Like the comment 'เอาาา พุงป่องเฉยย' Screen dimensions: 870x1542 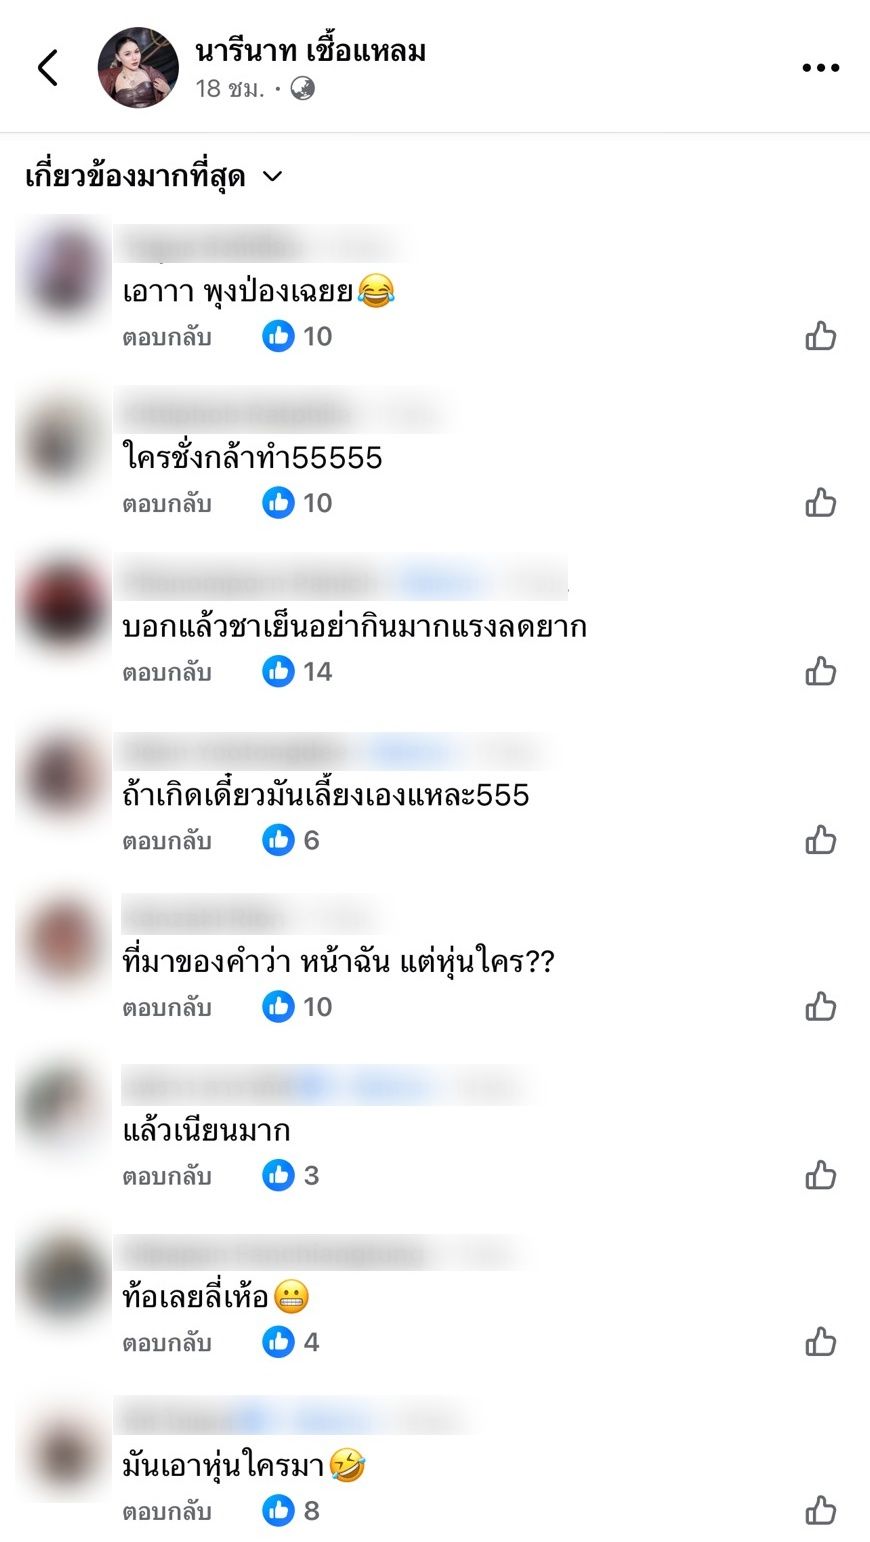(821, 336)
